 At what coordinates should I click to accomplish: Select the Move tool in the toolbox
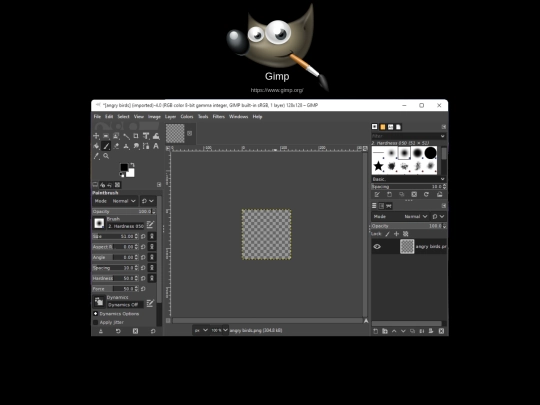tap(96, 136)
